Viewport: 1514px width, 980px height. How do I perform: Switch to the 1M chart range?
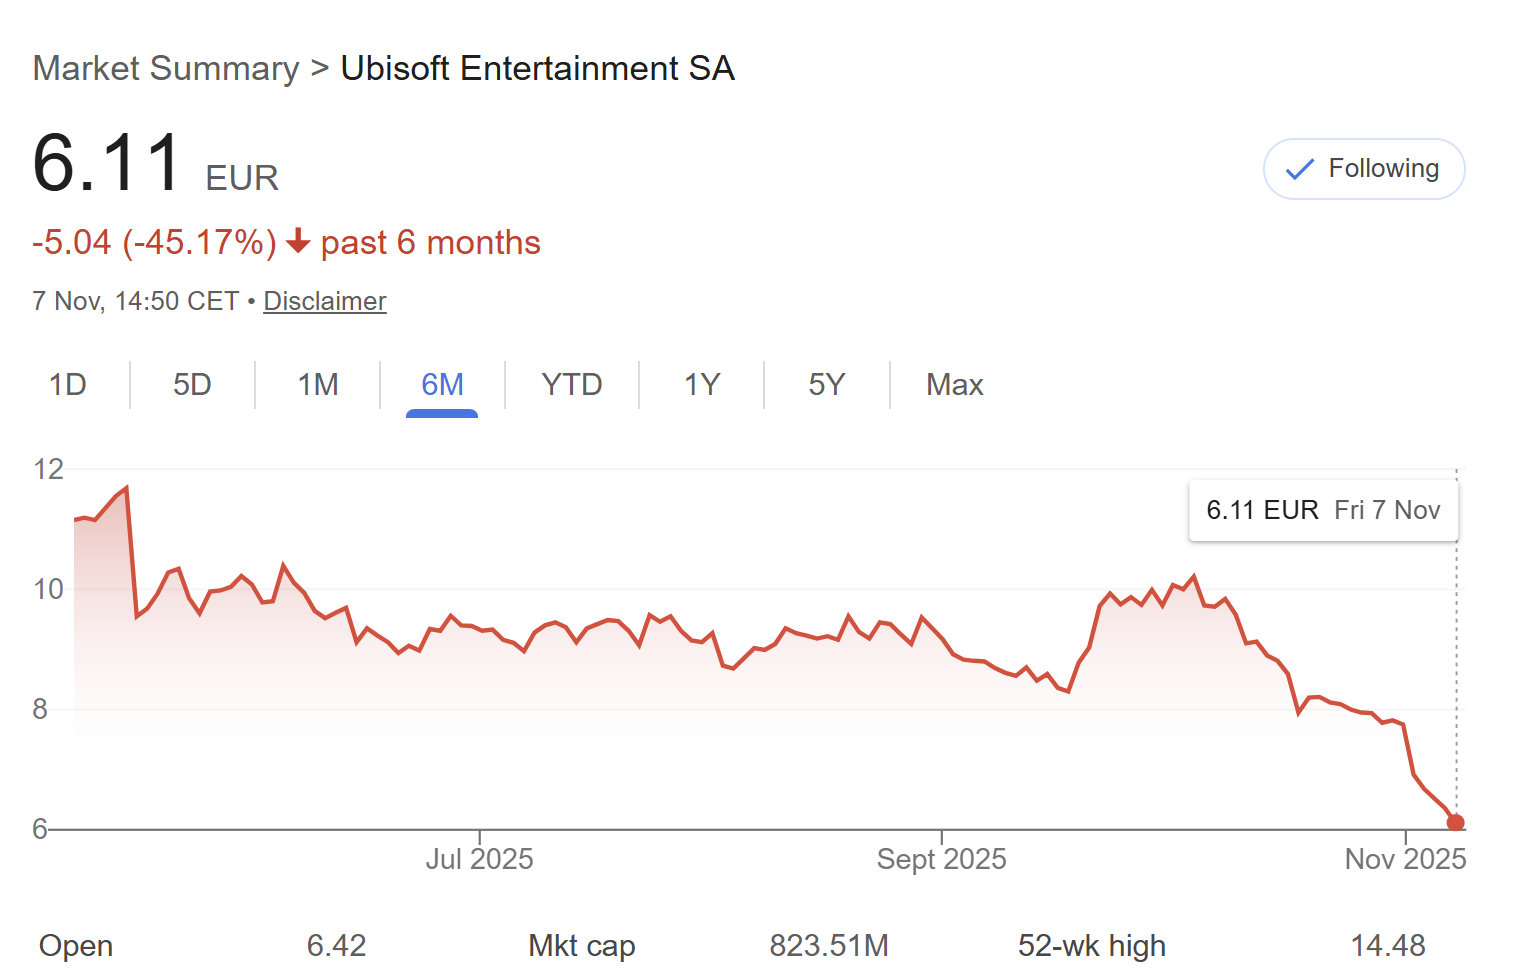[318, 385]
